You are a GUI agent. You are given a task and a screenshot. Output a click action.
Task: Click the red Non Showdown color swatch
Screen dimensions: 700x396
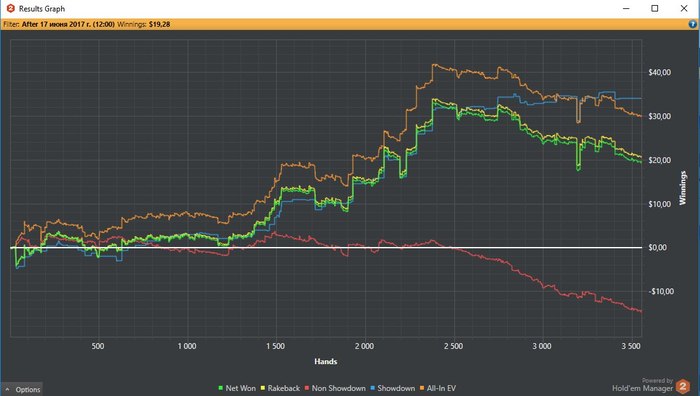(307, 388)
